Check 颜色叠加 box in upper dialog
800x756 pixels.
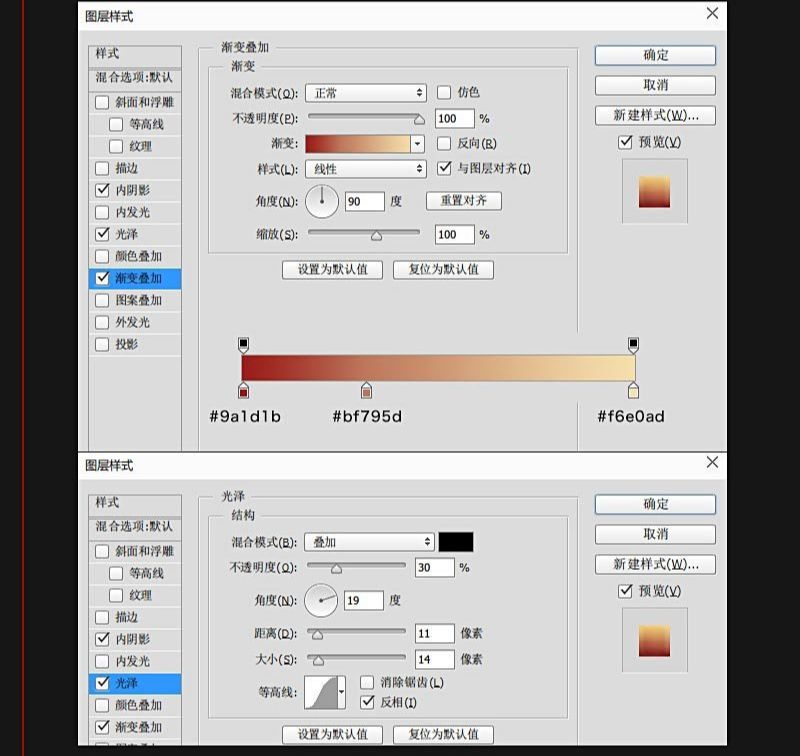pyautogui.click(x=102, y=256)
